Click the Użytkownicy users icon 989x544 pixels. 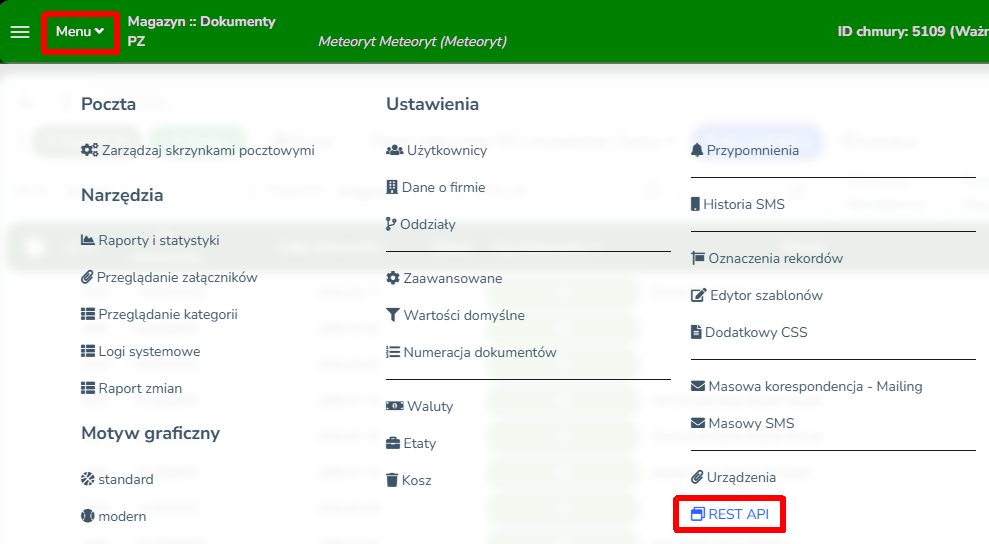click(x=394, y=150)
